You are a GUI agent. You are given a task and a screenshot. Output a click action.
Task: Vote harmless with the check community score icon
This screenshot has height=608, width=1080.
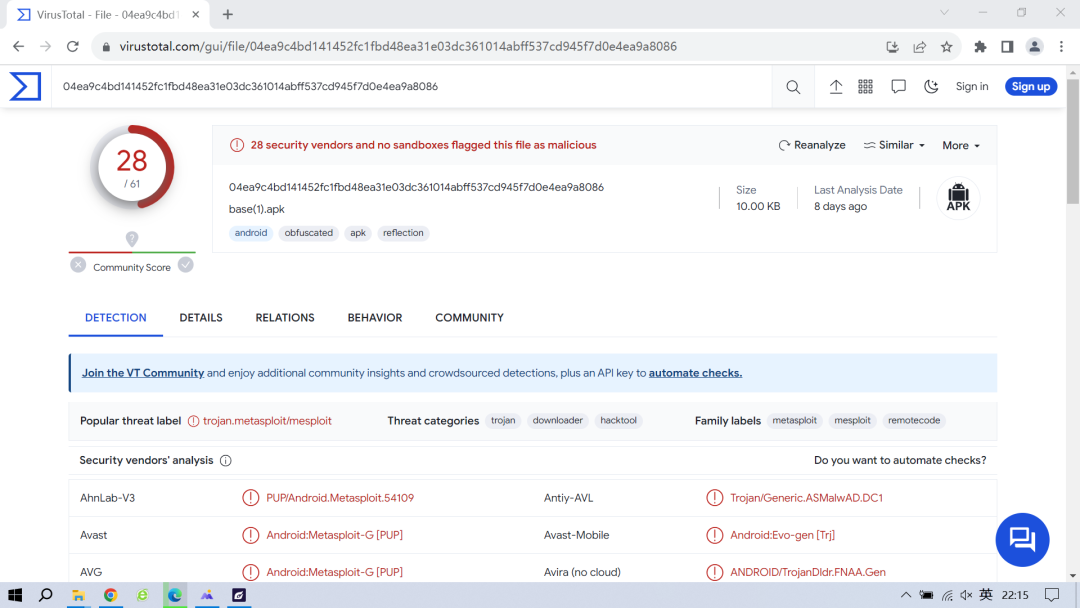click(x=185, y=265)
